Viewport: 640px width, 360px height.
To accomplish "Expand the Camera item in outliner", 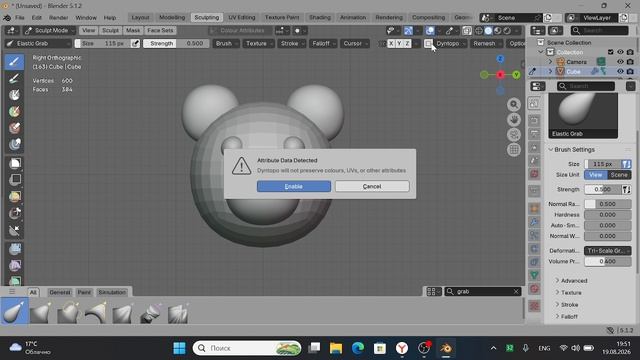I will pos(550,62).
